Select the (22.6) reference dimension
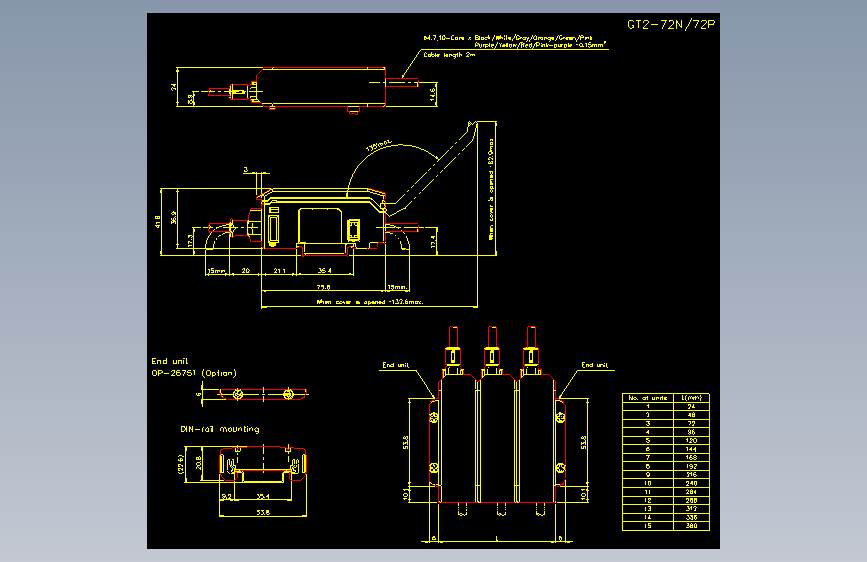Image resolution: width=867 pixels, height=562 pixels. coord(180,464)
